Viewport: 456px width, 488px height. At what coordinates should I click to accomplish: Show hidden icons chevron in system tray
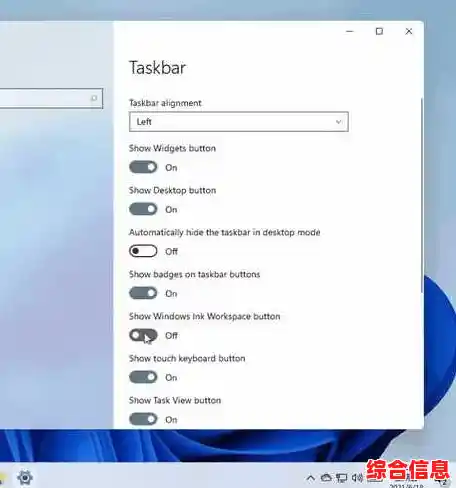[x=310, y=478]
